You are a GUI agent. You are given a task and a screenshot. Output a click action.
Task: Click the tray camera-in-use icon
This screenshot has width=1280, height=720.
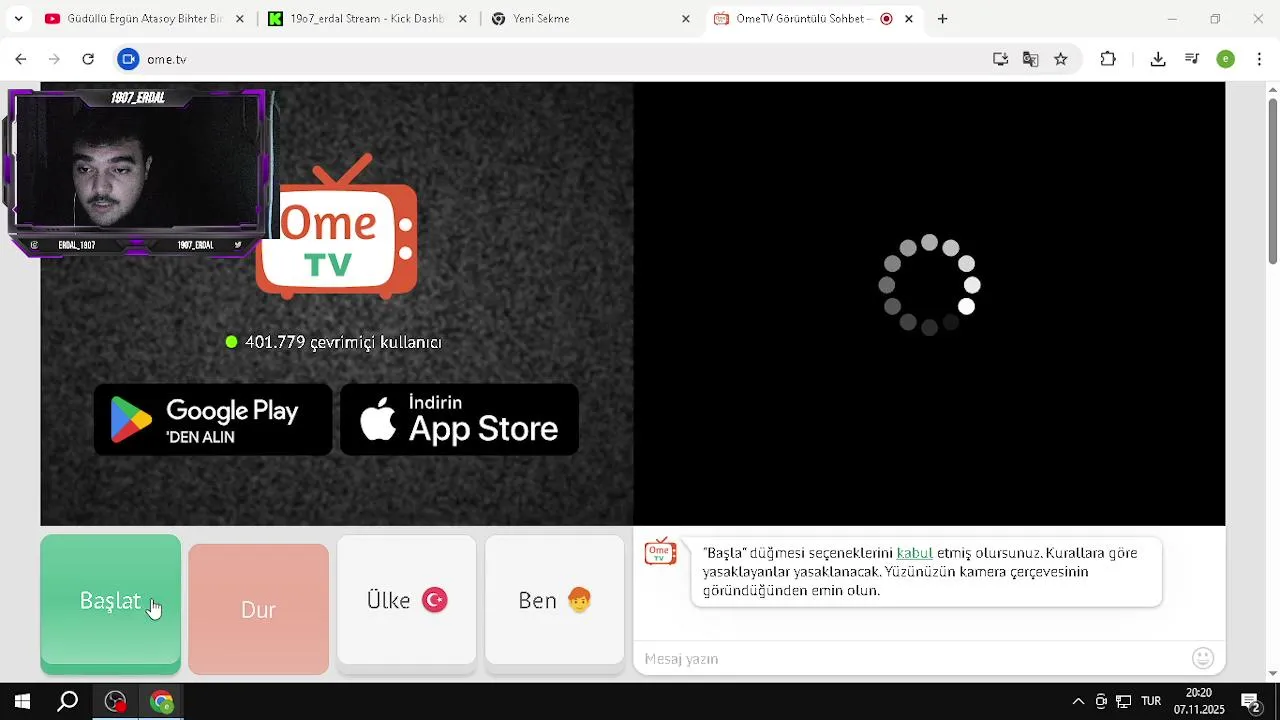click(x=1101, y=702)
